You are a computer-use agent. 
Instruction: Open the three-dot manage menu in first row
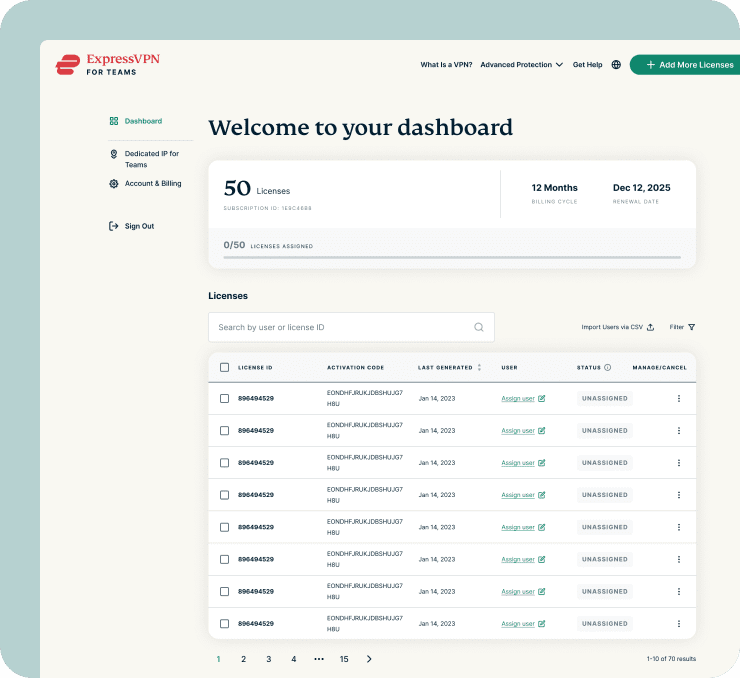coord(679,399)
